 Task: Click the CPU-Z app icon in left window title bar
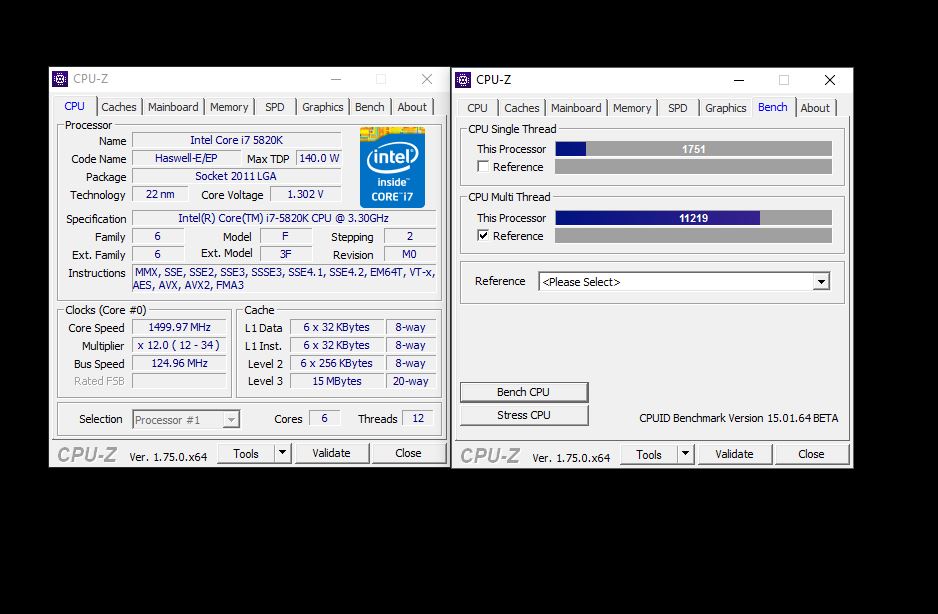[x=60, y=79]
